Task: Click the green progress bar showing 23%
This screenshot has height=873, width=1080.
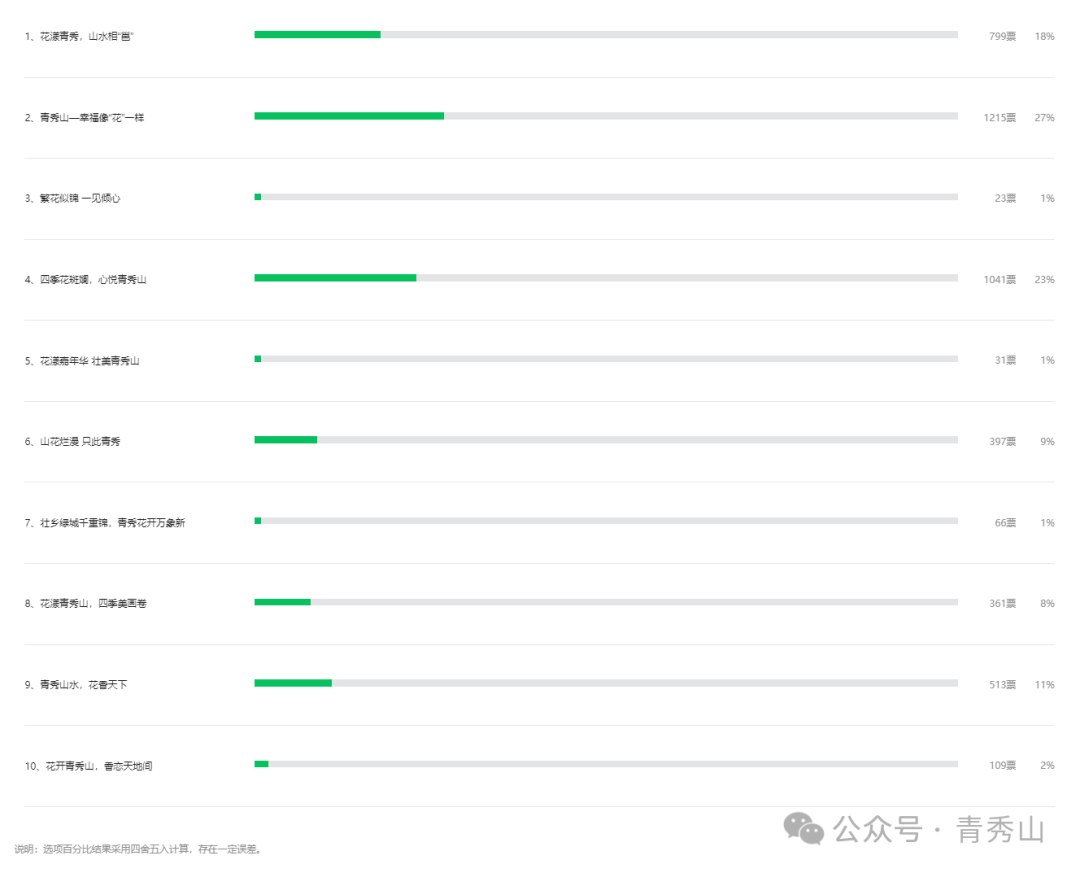Action: (x=335, y=278)
